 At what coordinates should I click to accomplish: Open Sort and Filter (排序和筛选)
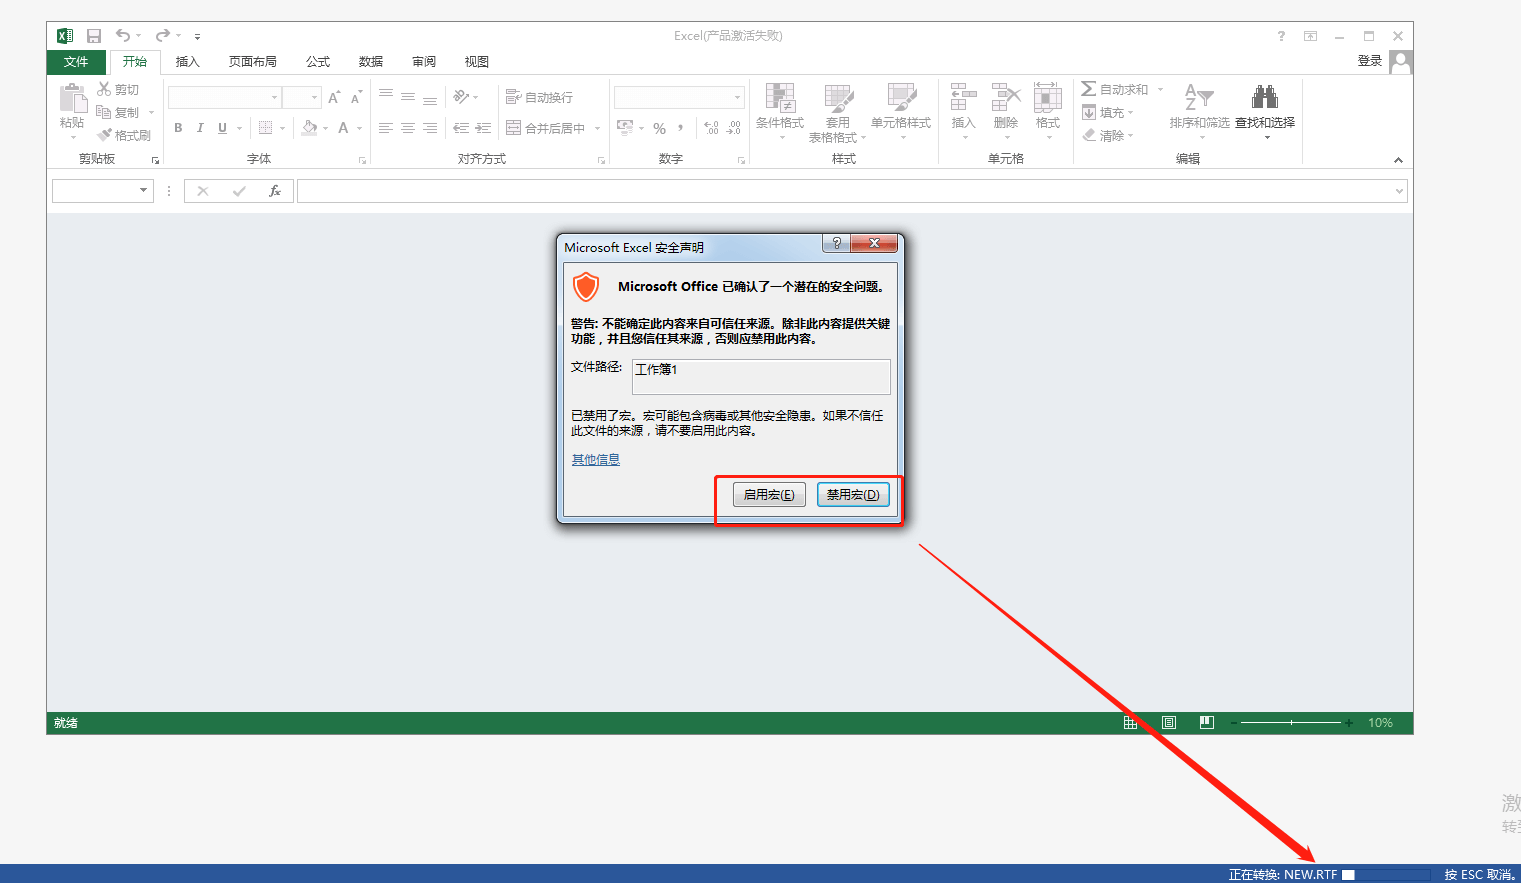click(1199, 110)
